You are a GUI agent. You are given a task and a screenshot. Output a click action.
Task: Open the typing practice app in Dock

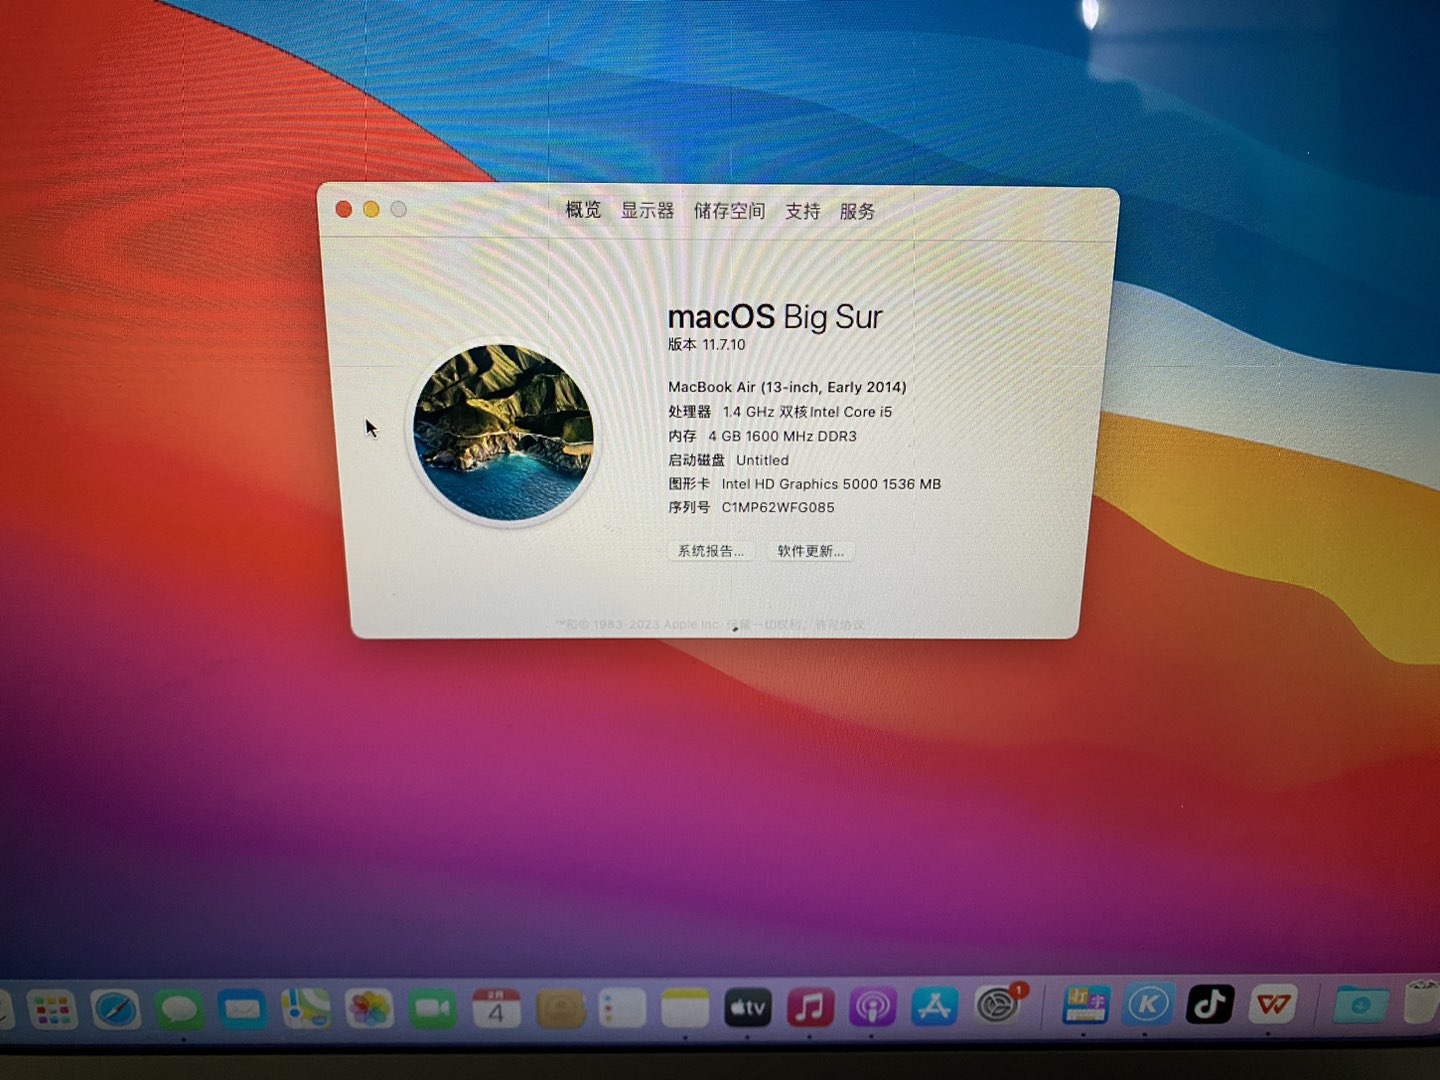click(1086, 1005)
